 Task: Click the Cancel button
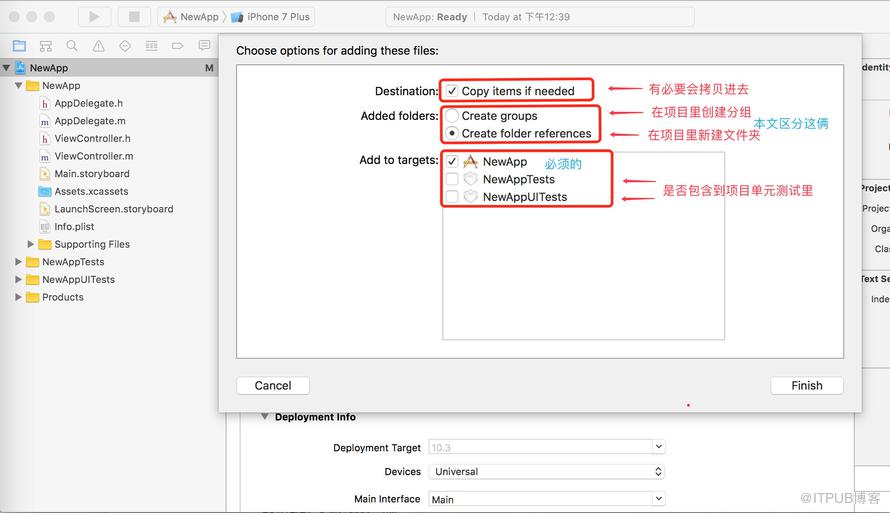273,386
